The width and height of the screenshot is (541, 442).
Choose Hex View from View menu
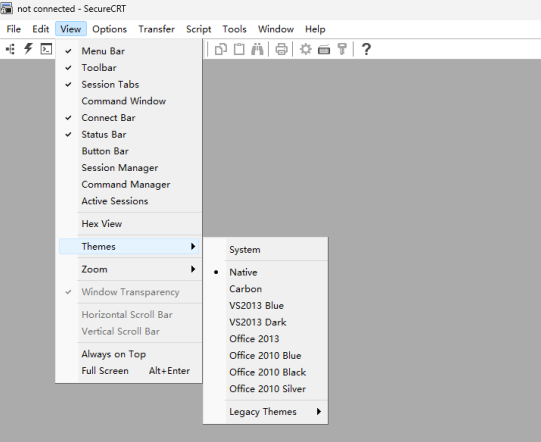click(128, 224)
